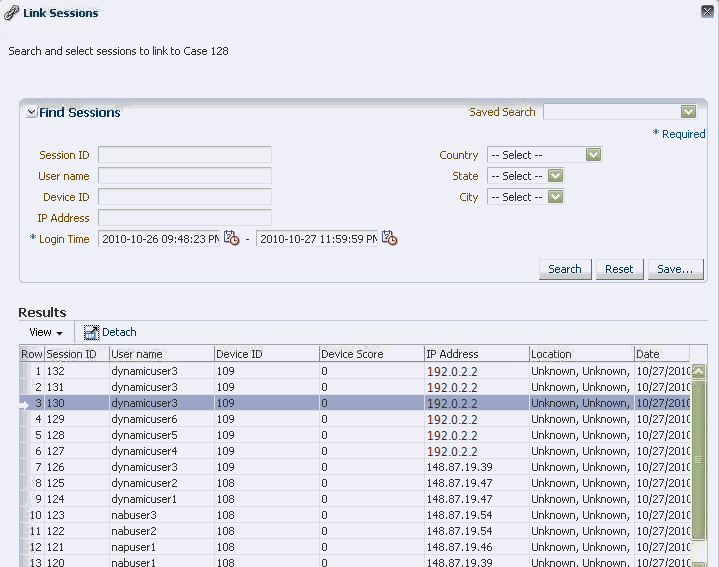This screenshot has width=719, height=567.
Task: Open the Country select dropdown
Action: 593,155
